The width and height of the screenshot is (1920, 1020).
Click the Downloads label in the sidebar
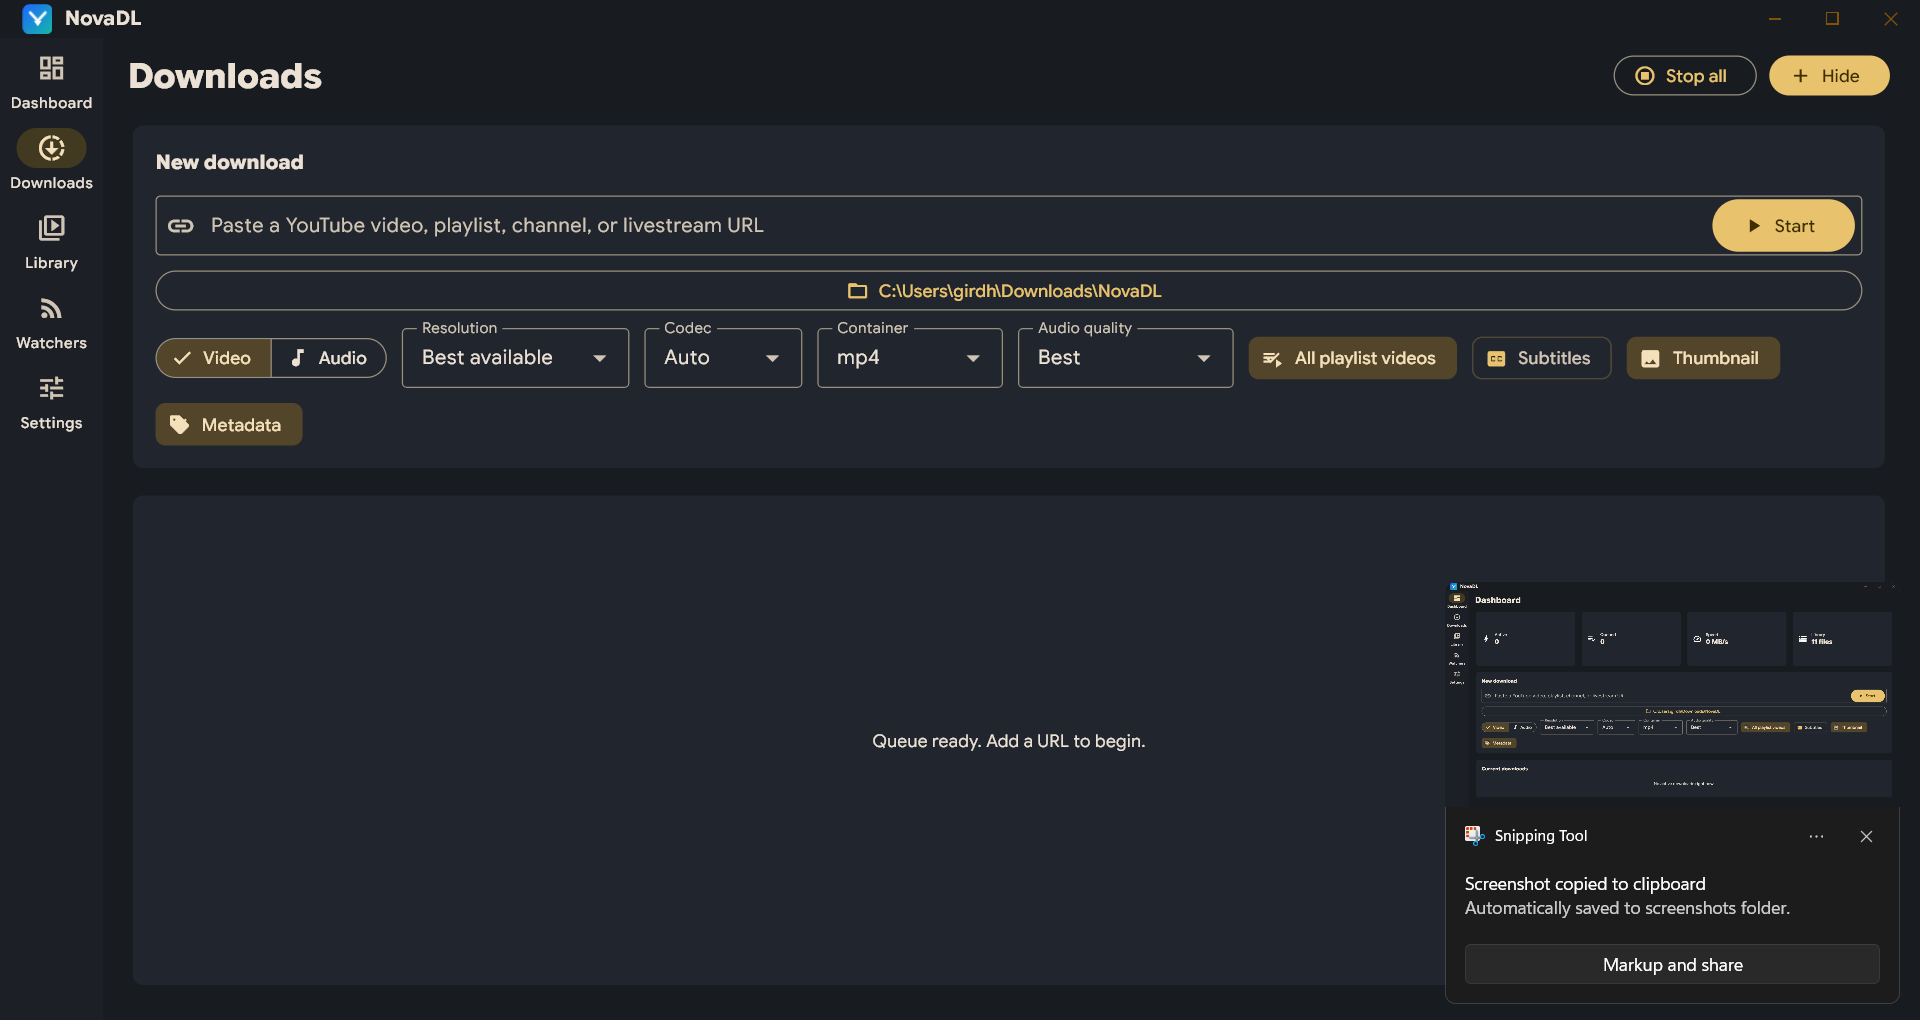(x=51, y=183)
